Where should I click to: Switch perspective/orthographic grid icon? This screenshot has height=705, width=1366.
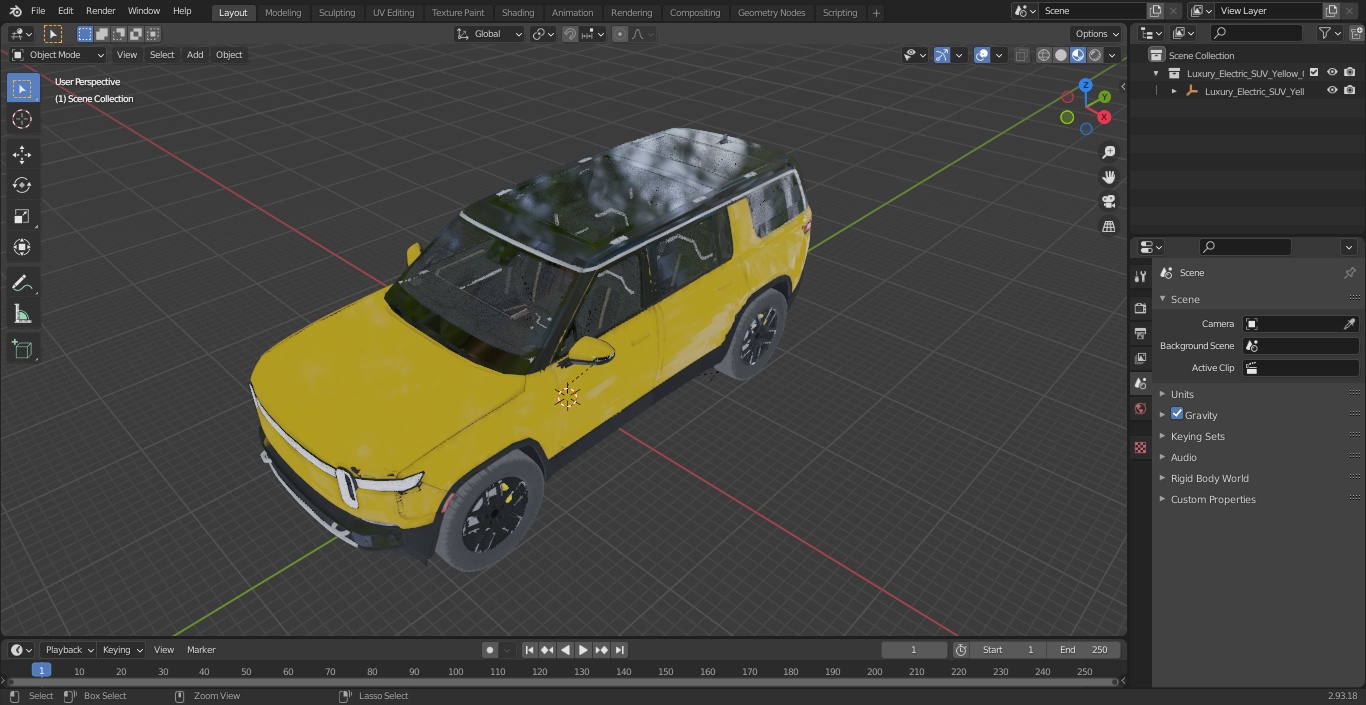pos(1108,227)
